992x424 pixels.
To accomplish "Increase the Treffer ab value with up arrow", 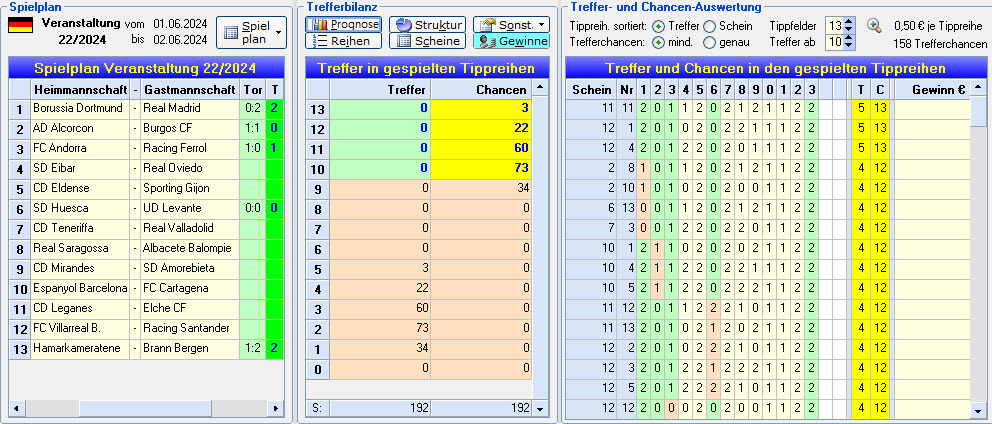I will pos(849,39).
